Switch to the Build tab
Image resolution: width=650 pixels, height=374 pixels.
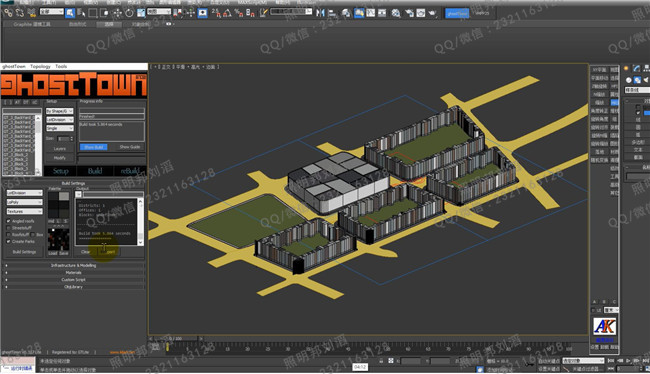tap(95, 171)
